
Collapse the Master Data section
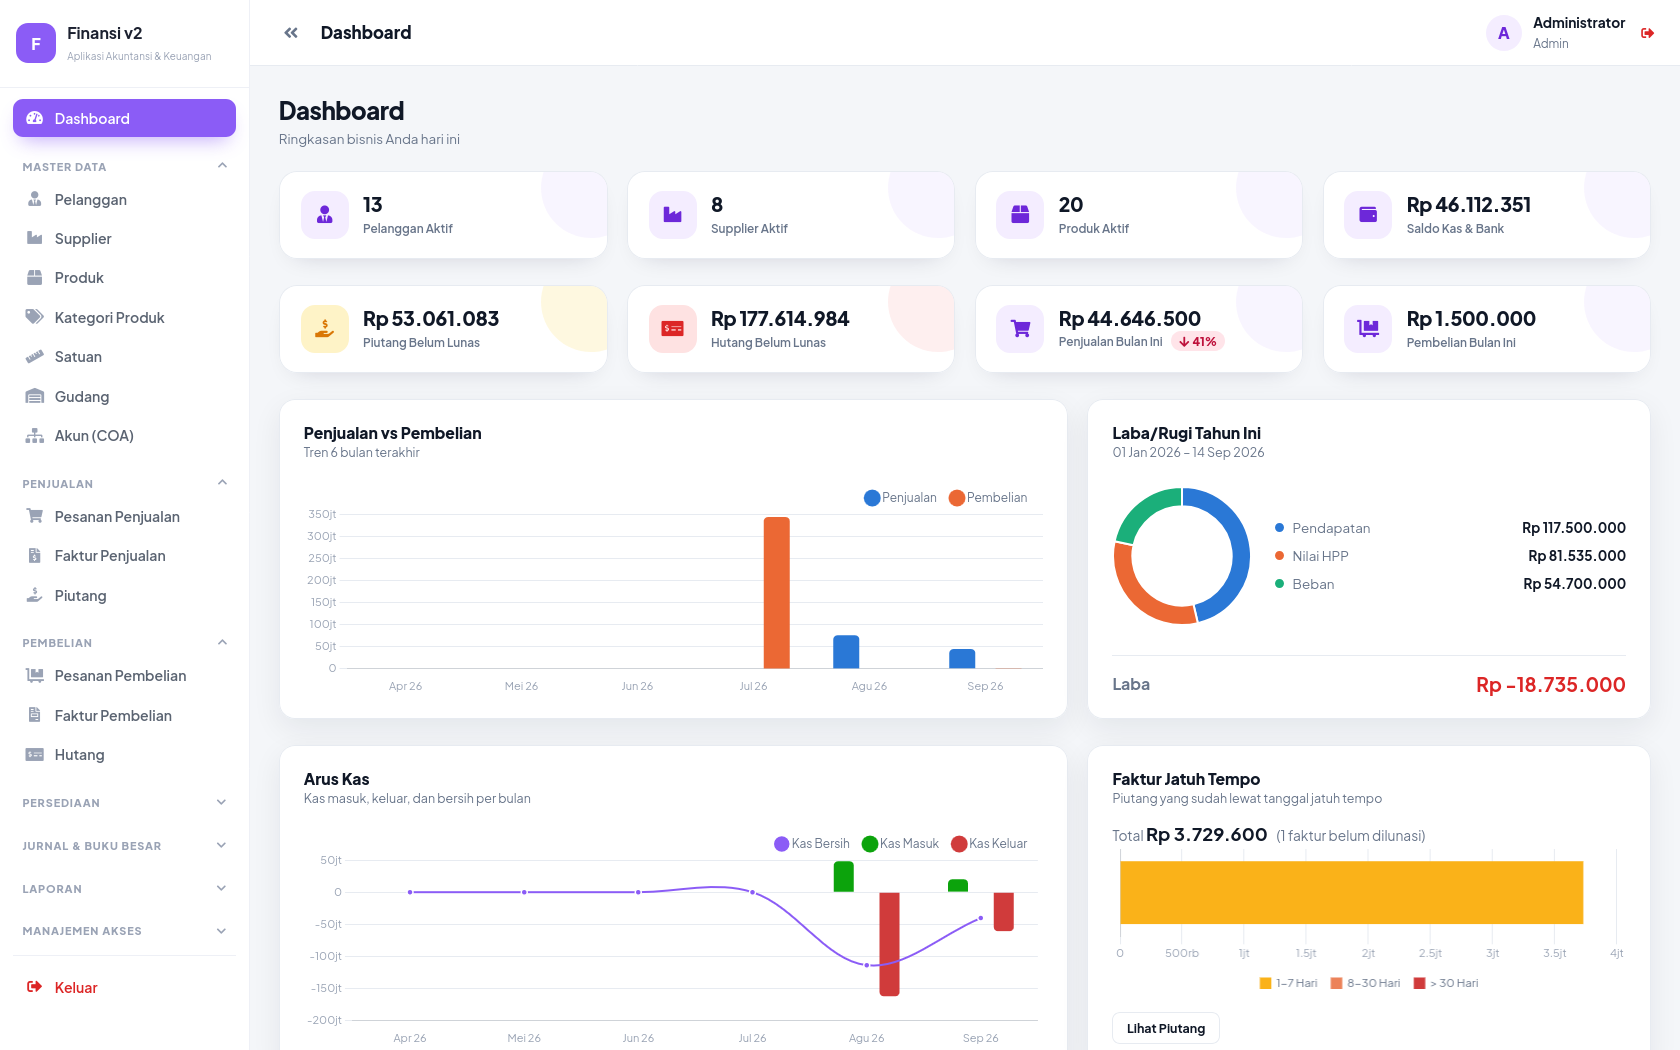(124, 166)
